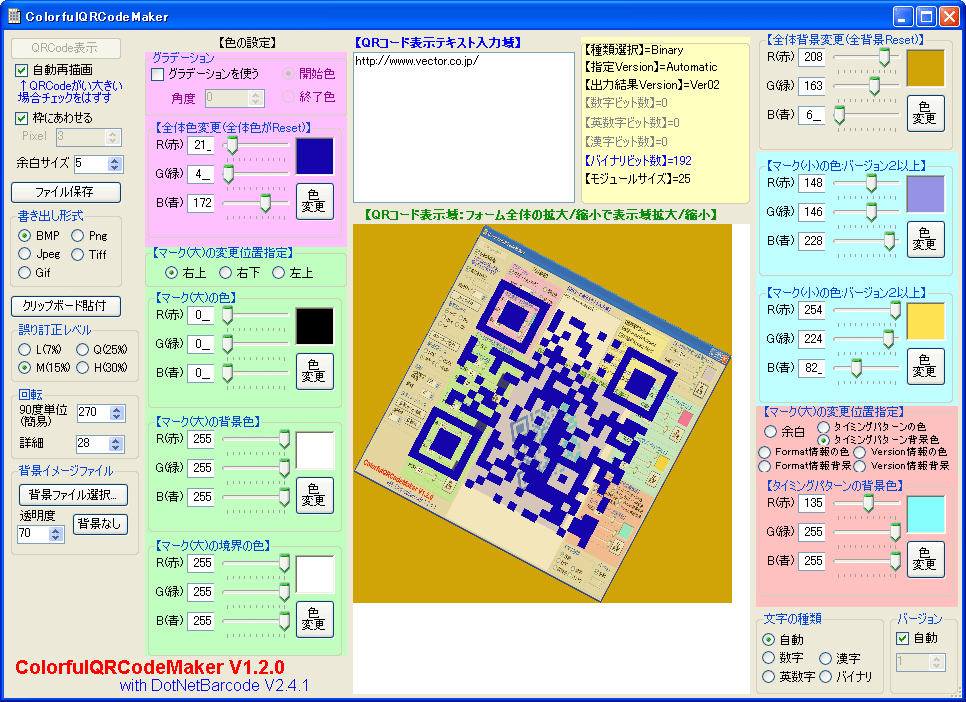The width and height of the screenshot is (966, 702).
Task: Click lavender swatch in マーク(小) group
Action: tap(926, 194)
